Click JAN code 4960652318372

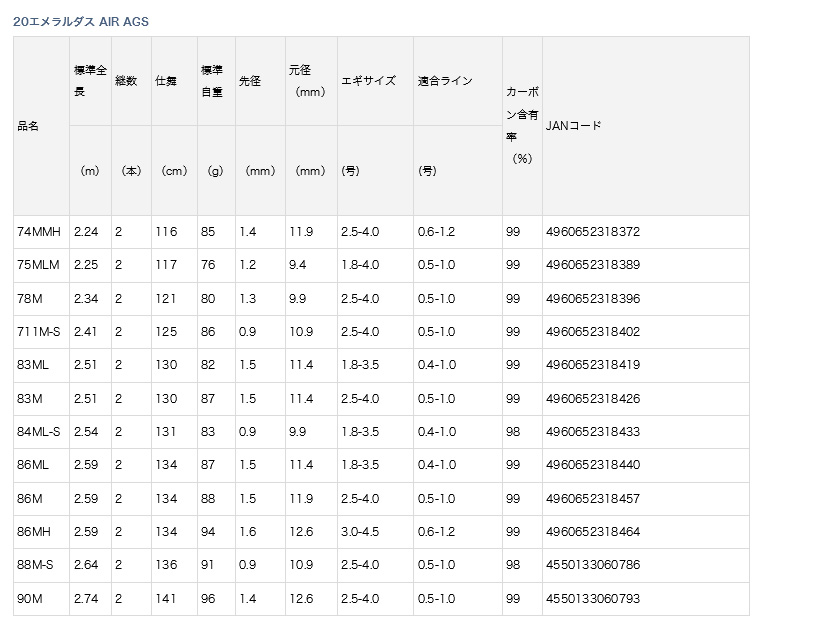point(593,232)
